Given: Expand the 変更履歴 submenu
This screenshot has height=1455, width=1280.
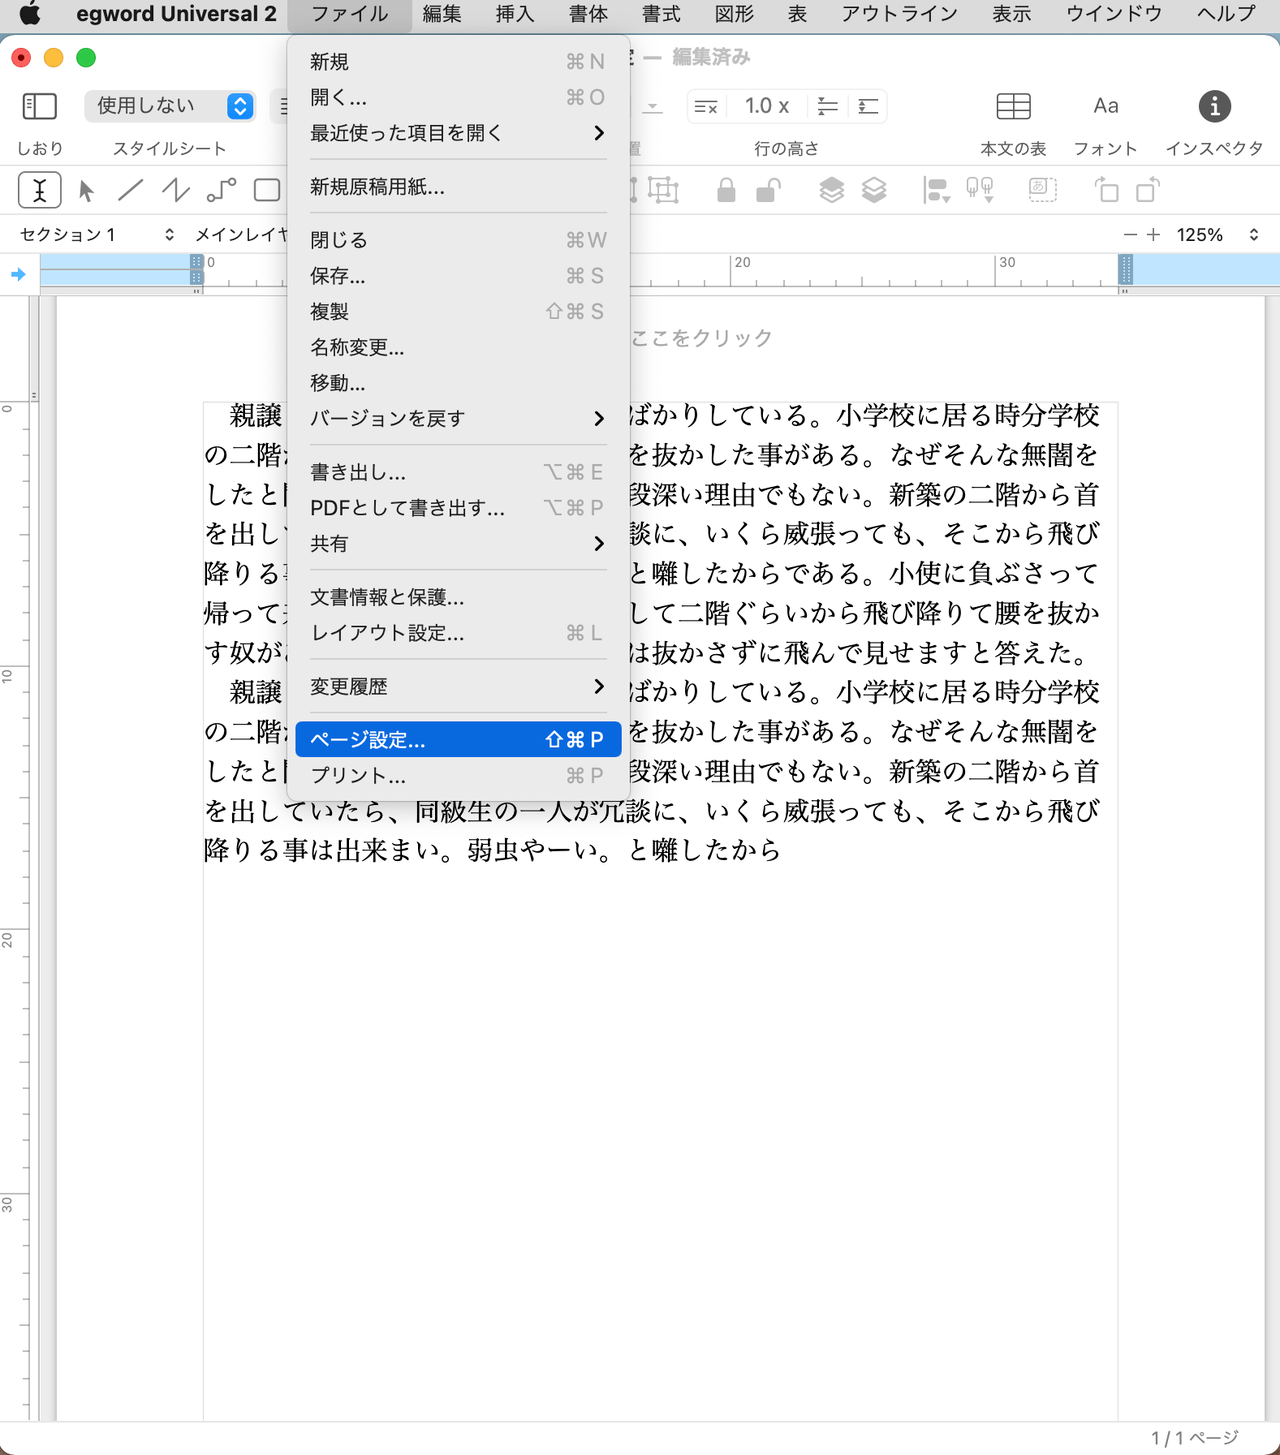Looking at the screenshot, I should click(x=458, y=686).
